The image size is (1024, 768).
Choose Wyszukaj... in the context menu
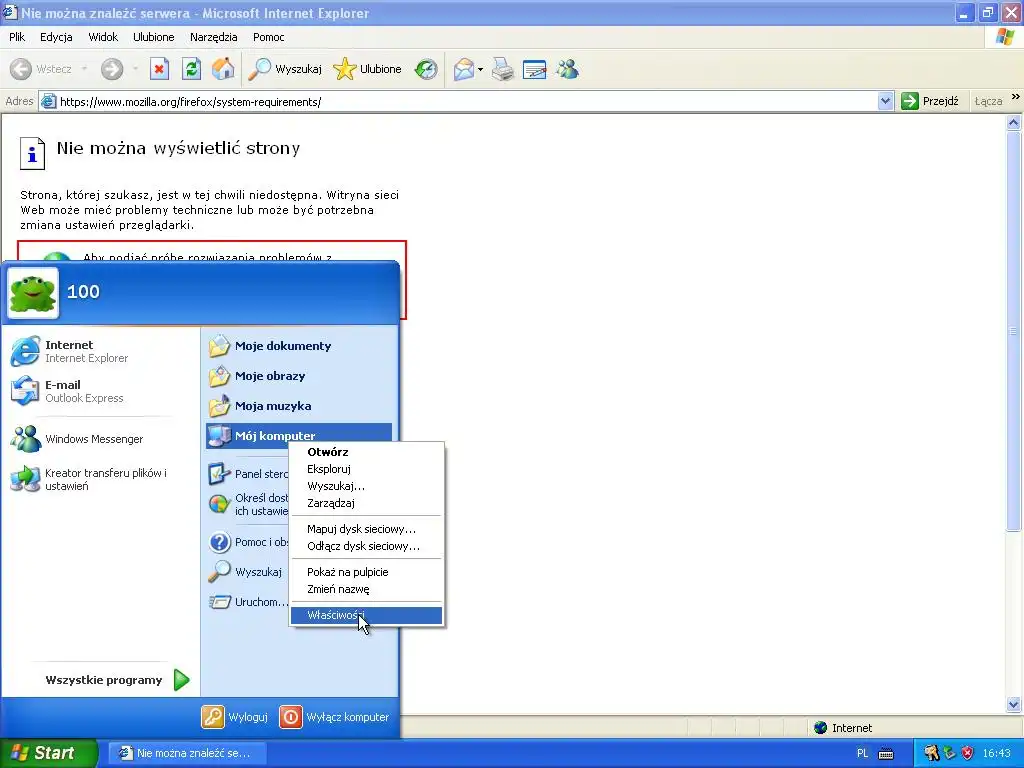[x=366, y=486]
